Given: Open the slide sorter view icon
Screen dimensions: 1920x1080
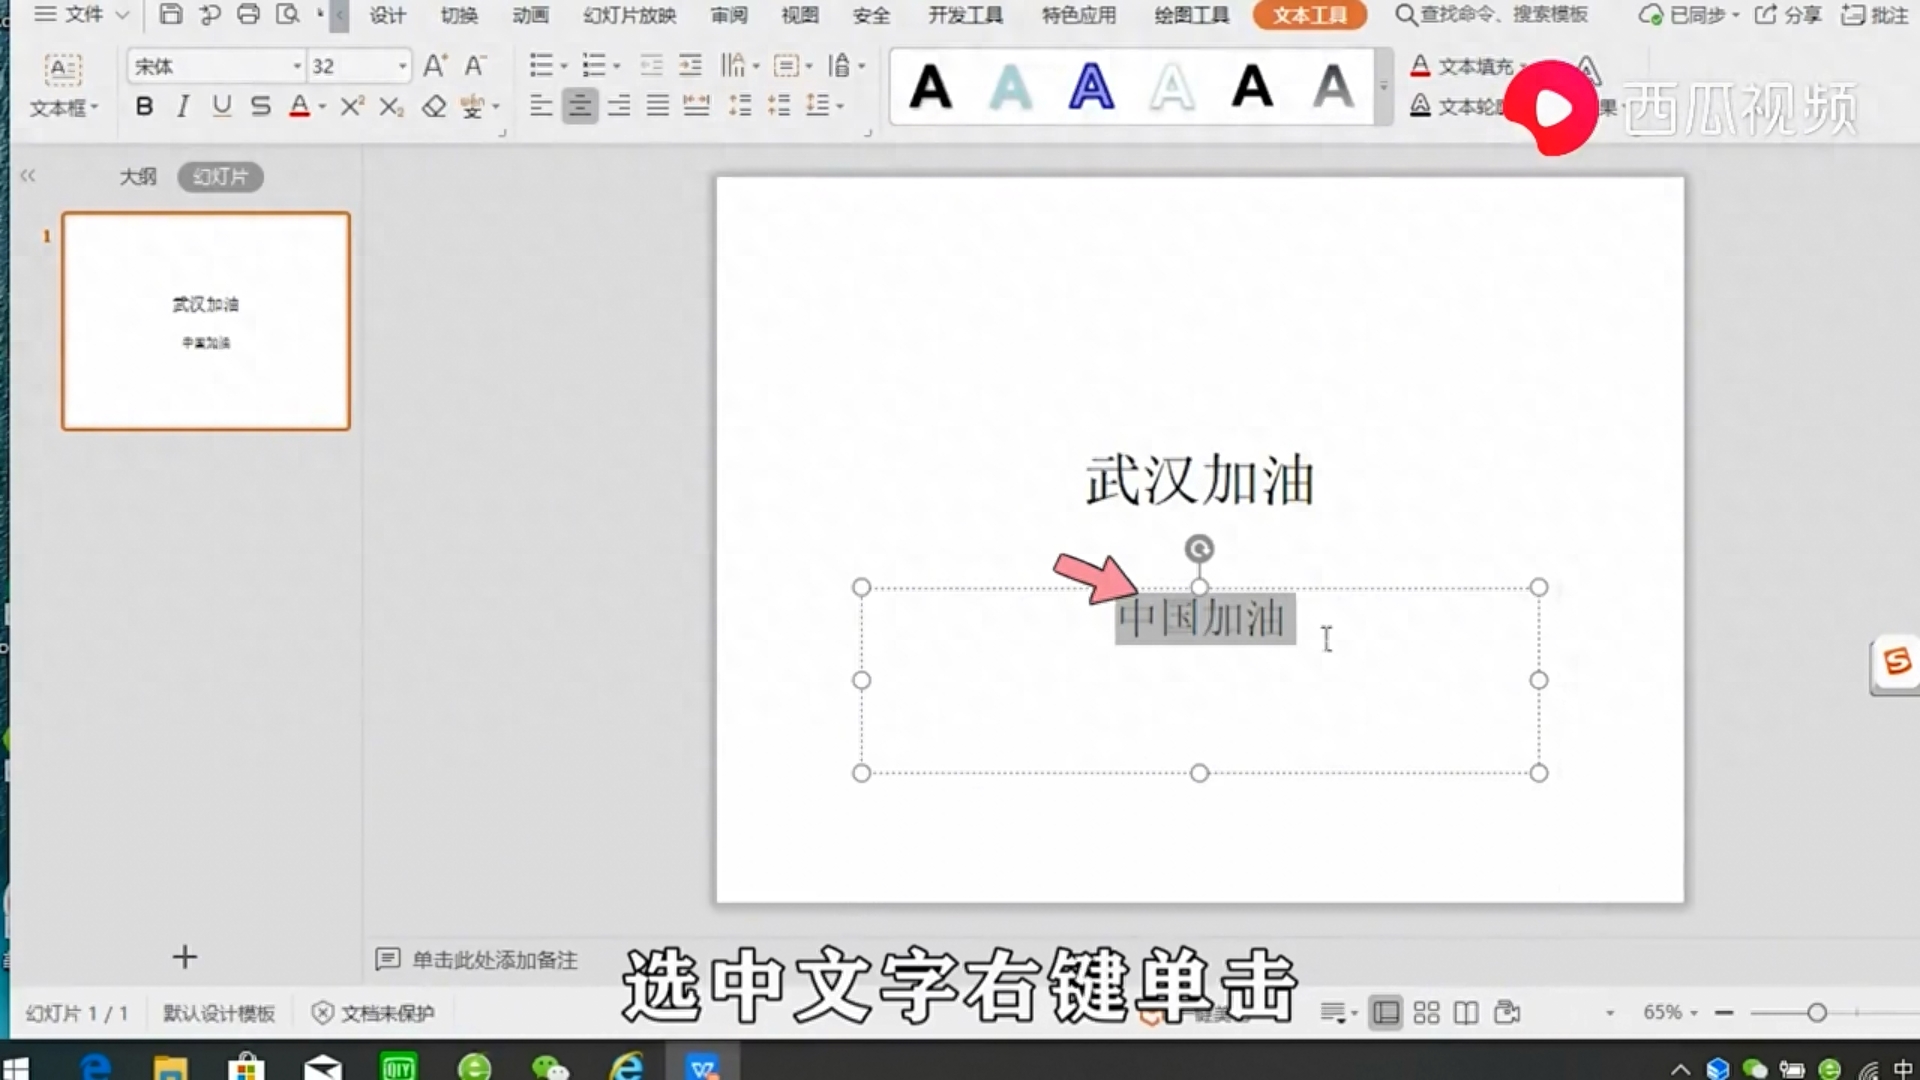Looking at the screenshot, I should pos(1425,1012).
